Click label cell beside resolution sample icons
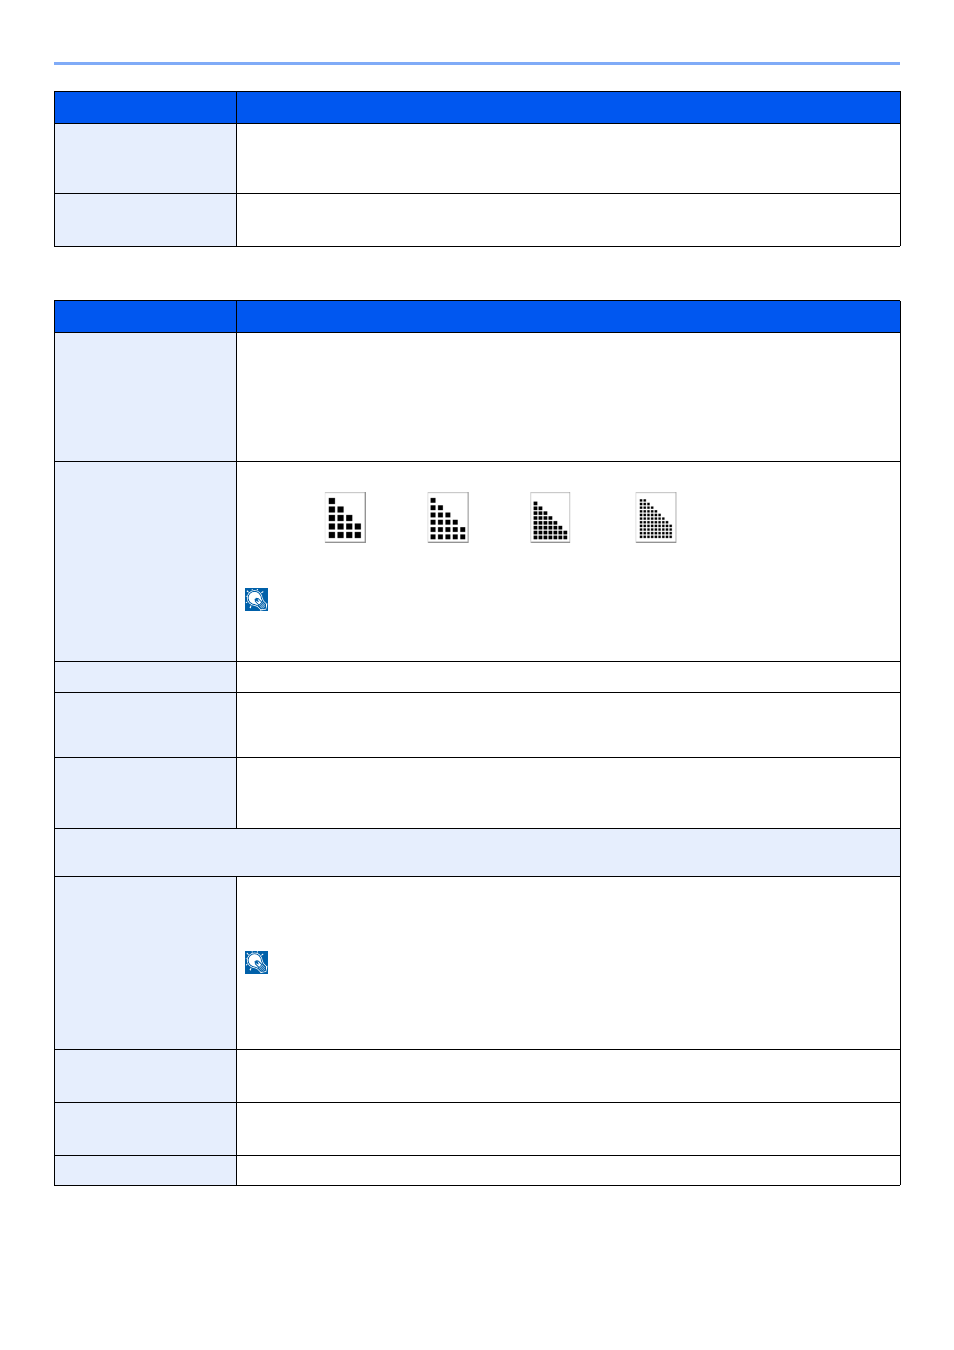 click(x=145, y=562)
